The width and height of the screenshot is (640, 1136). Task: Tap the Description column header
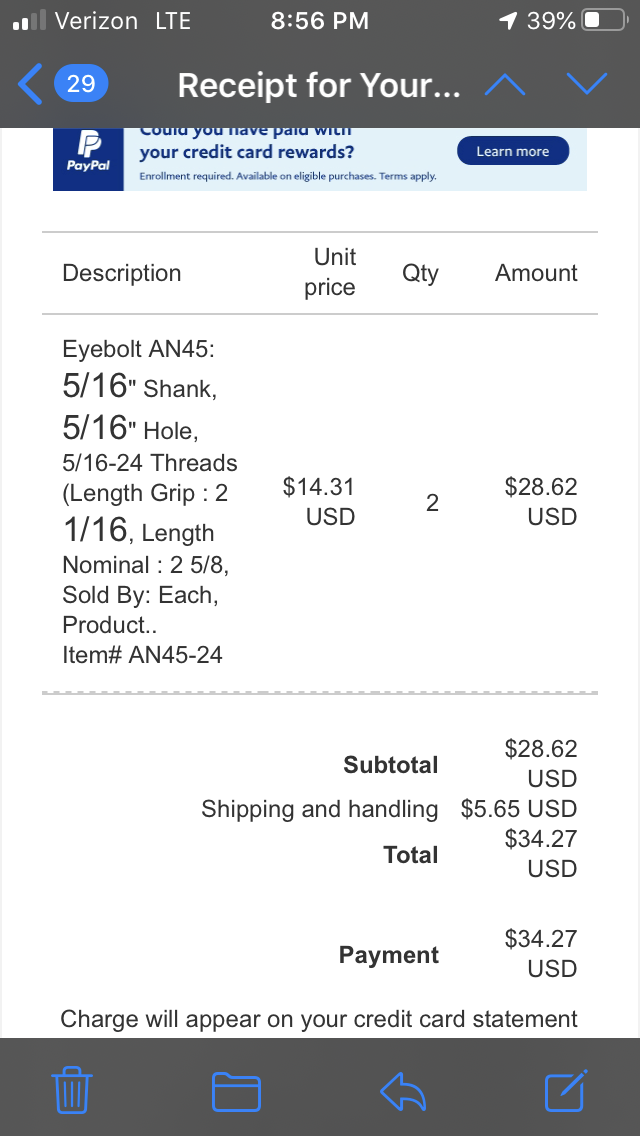click(122, 273)
